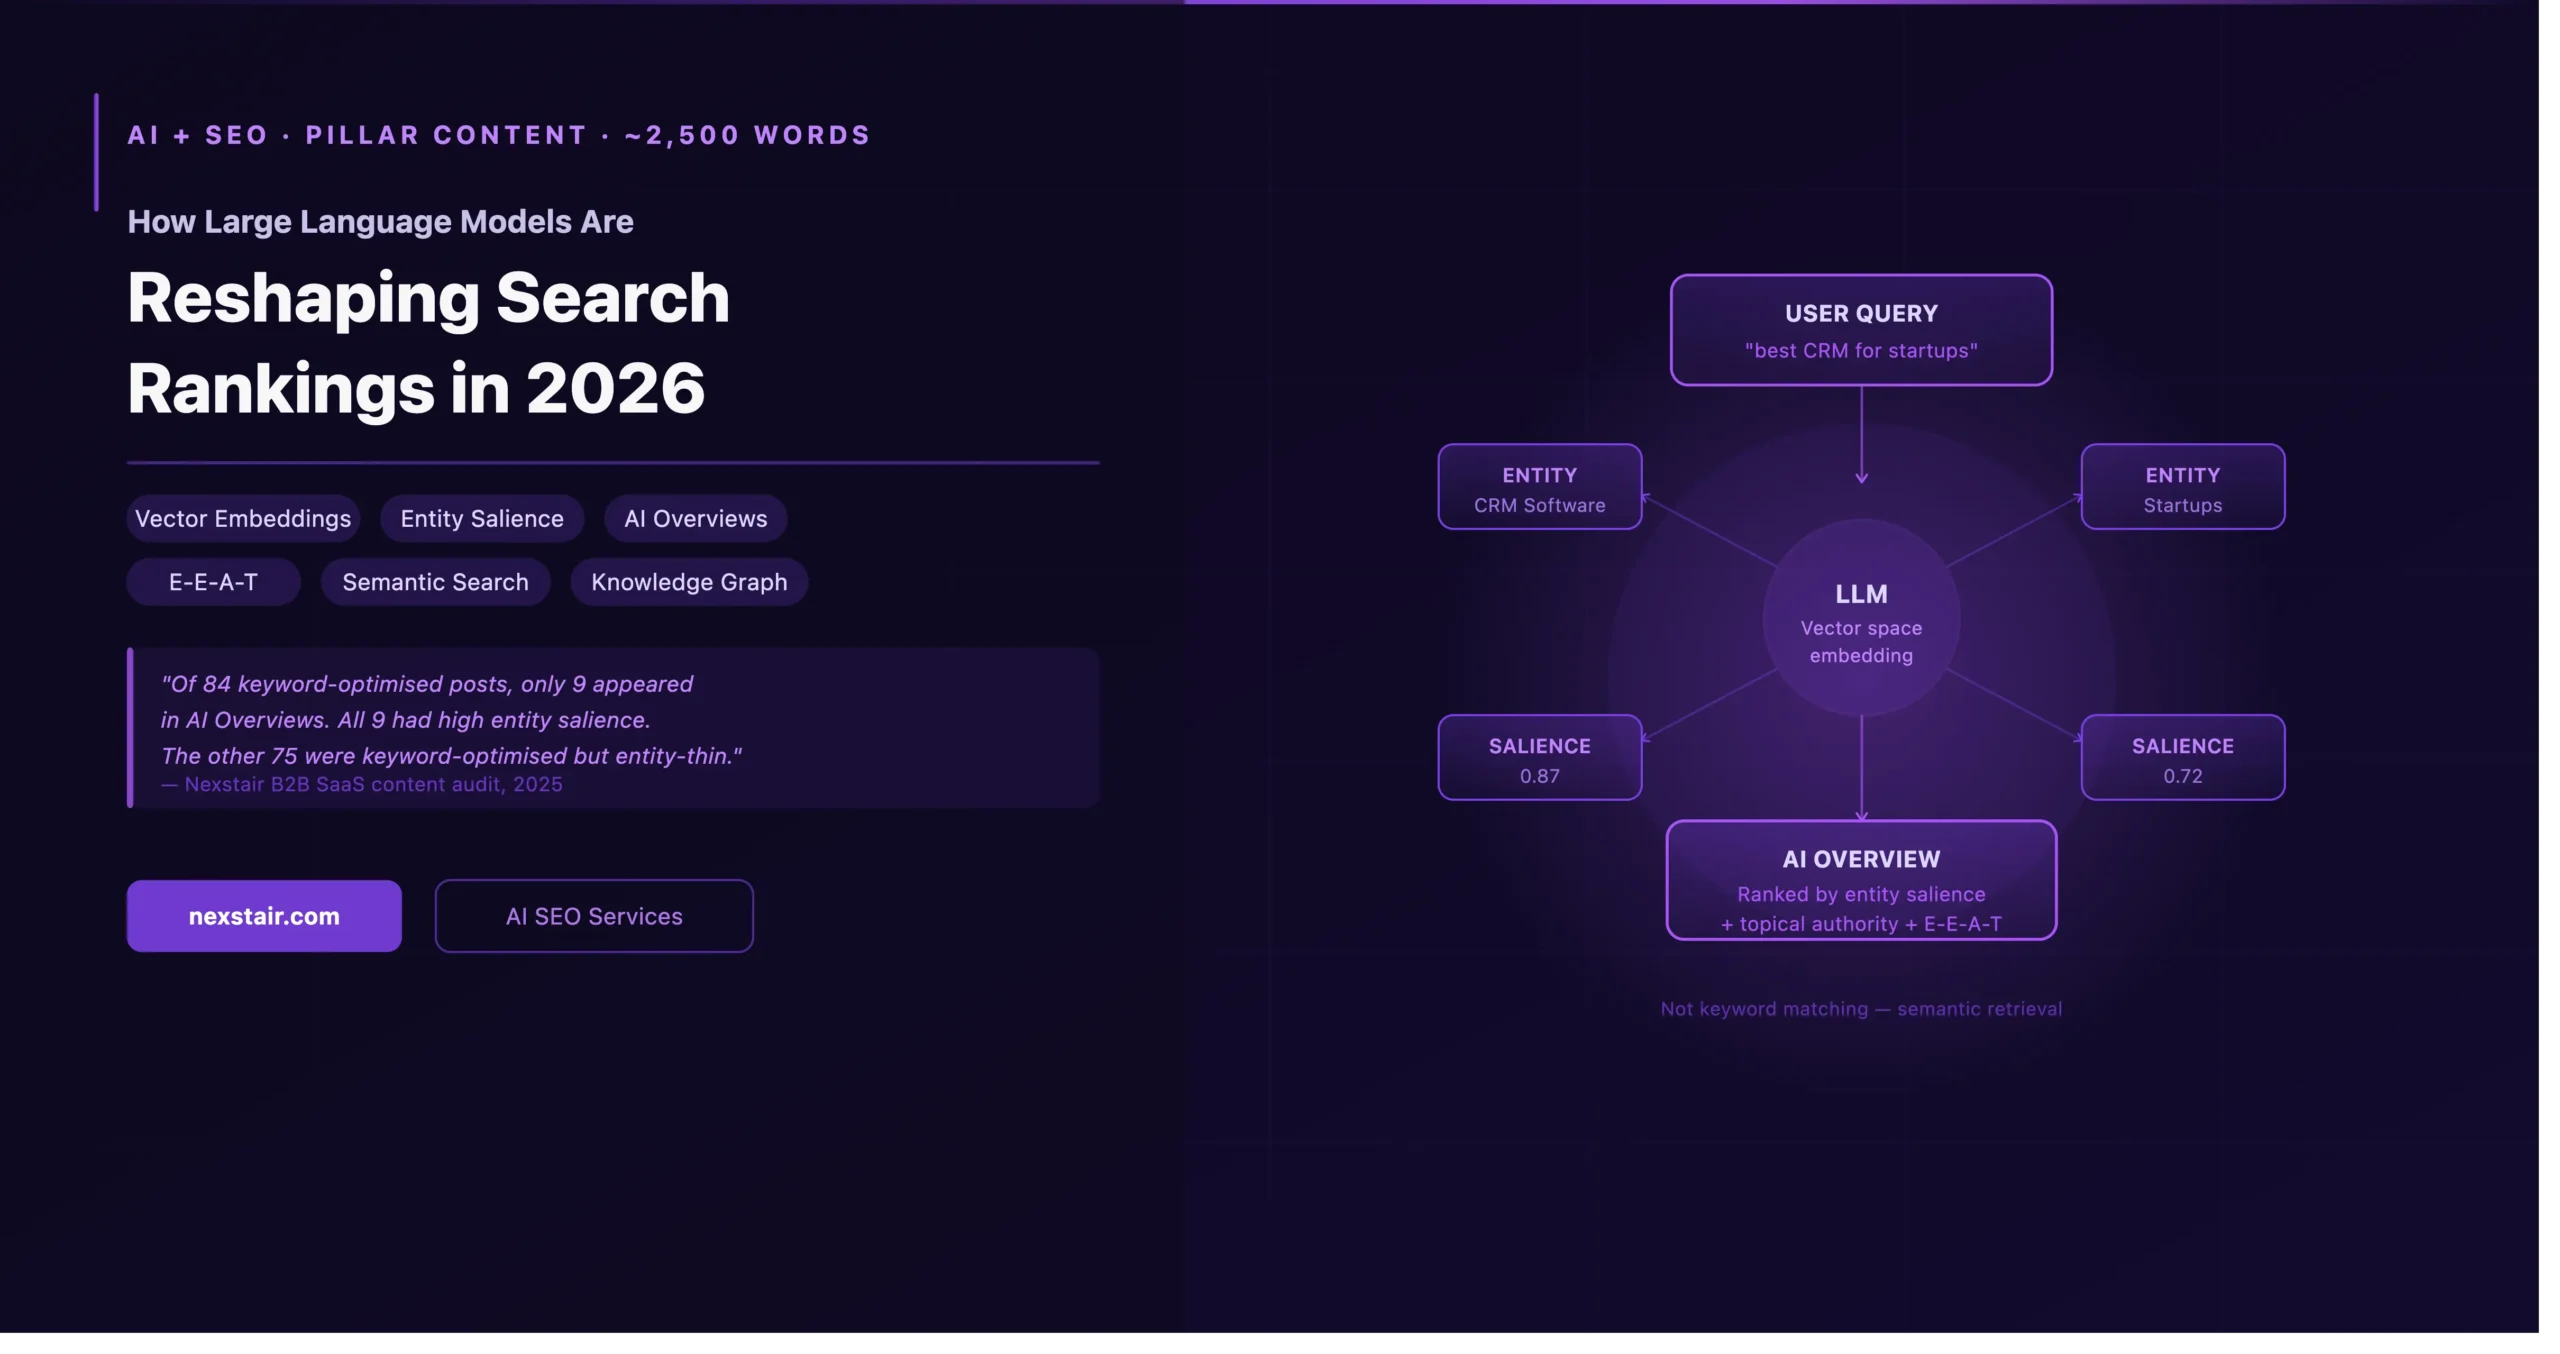Screen dimensions: 2560x1354
Task: Click the Knowledge Graph tag
Action: click(689, 582)
